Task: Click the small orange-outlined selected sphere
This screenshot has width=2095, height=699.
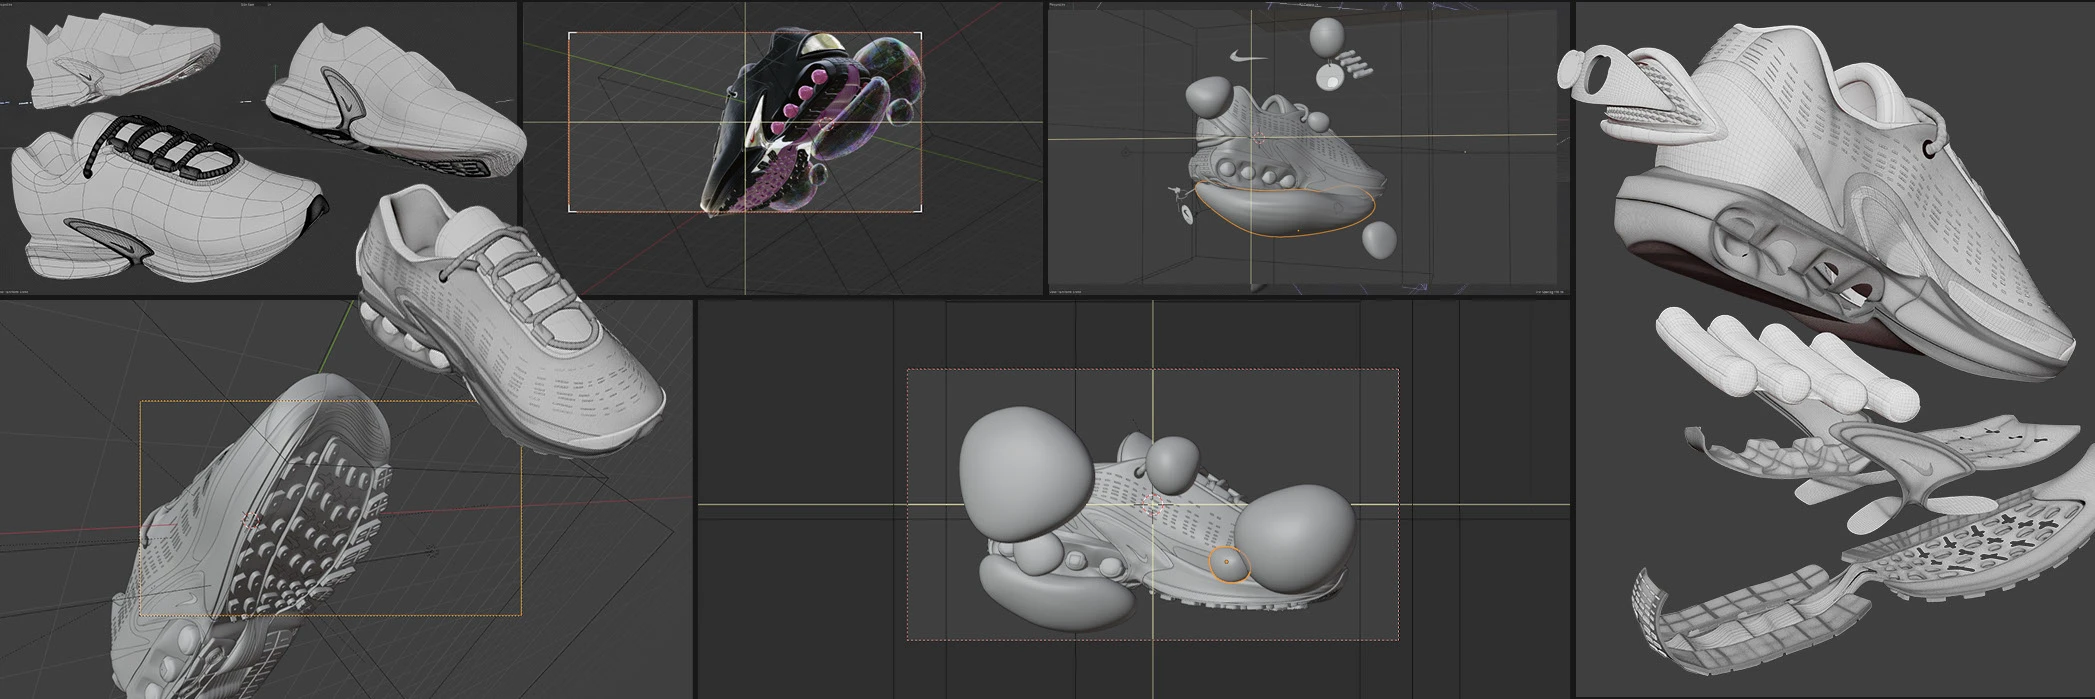Action: tap(1228, 565)
